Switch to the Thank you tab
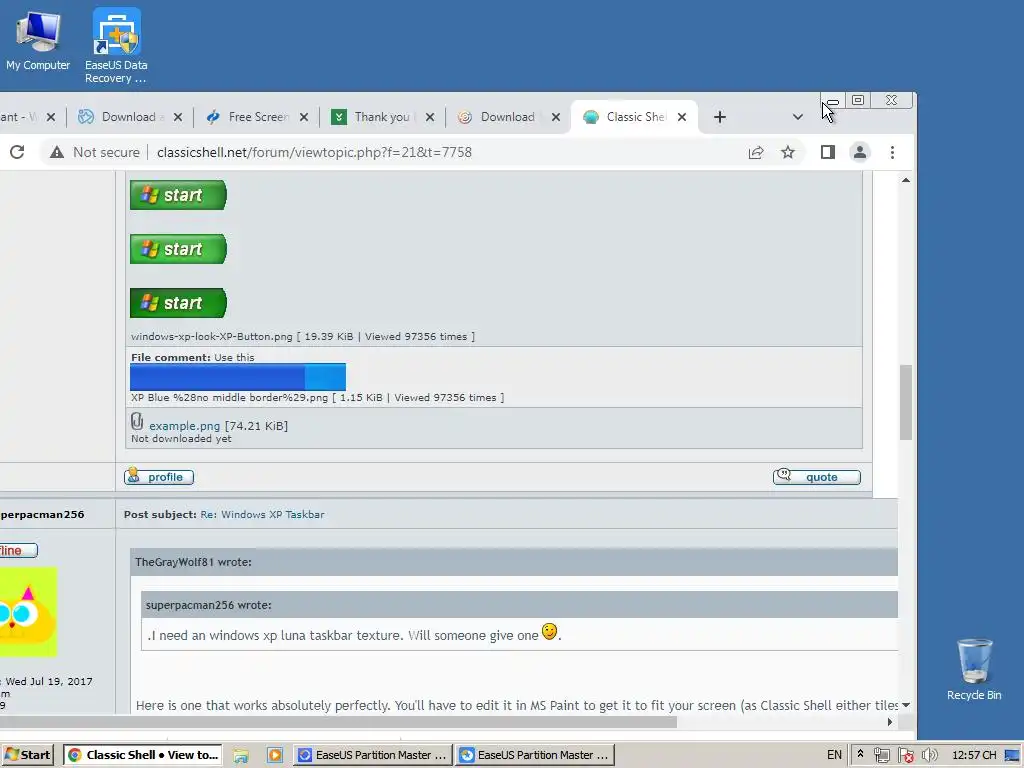 pyautogui.click(x=382, y=117)
